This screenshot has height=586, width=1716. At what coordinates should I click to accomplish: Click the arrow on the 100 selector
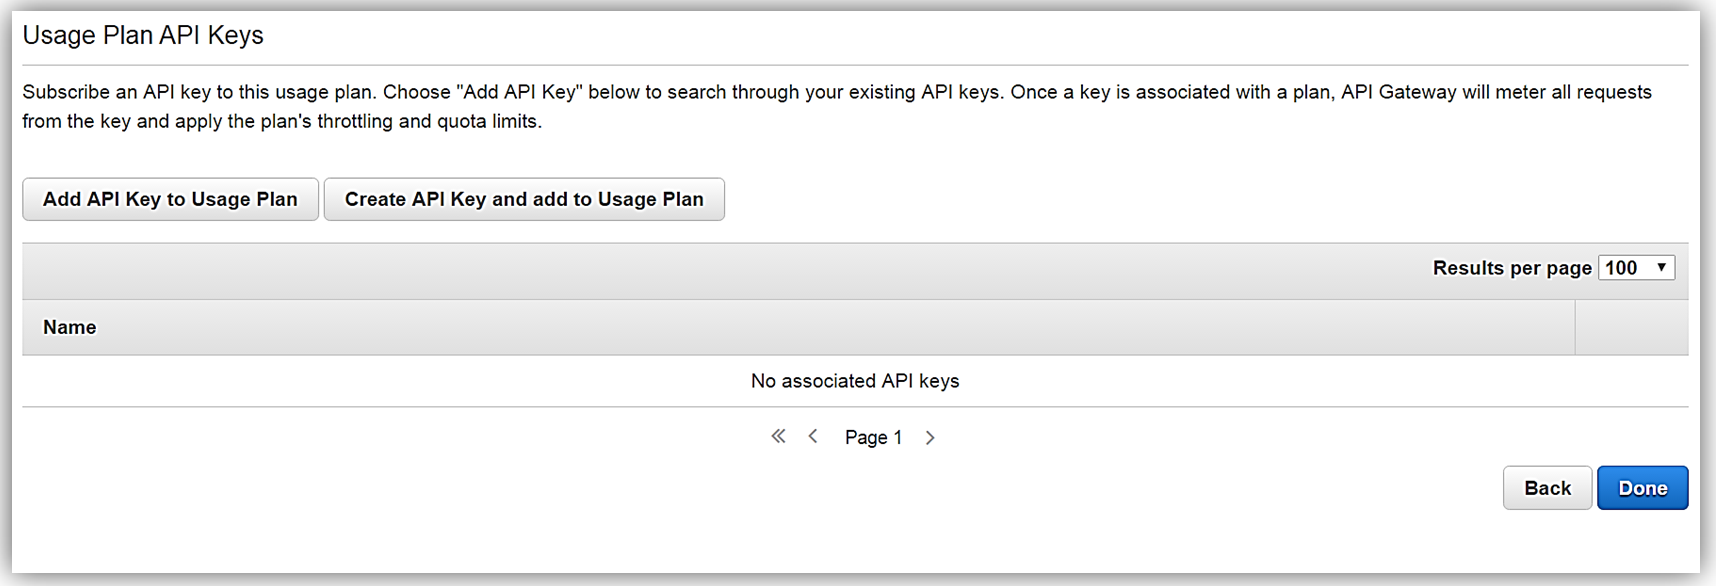[1661, 267]
